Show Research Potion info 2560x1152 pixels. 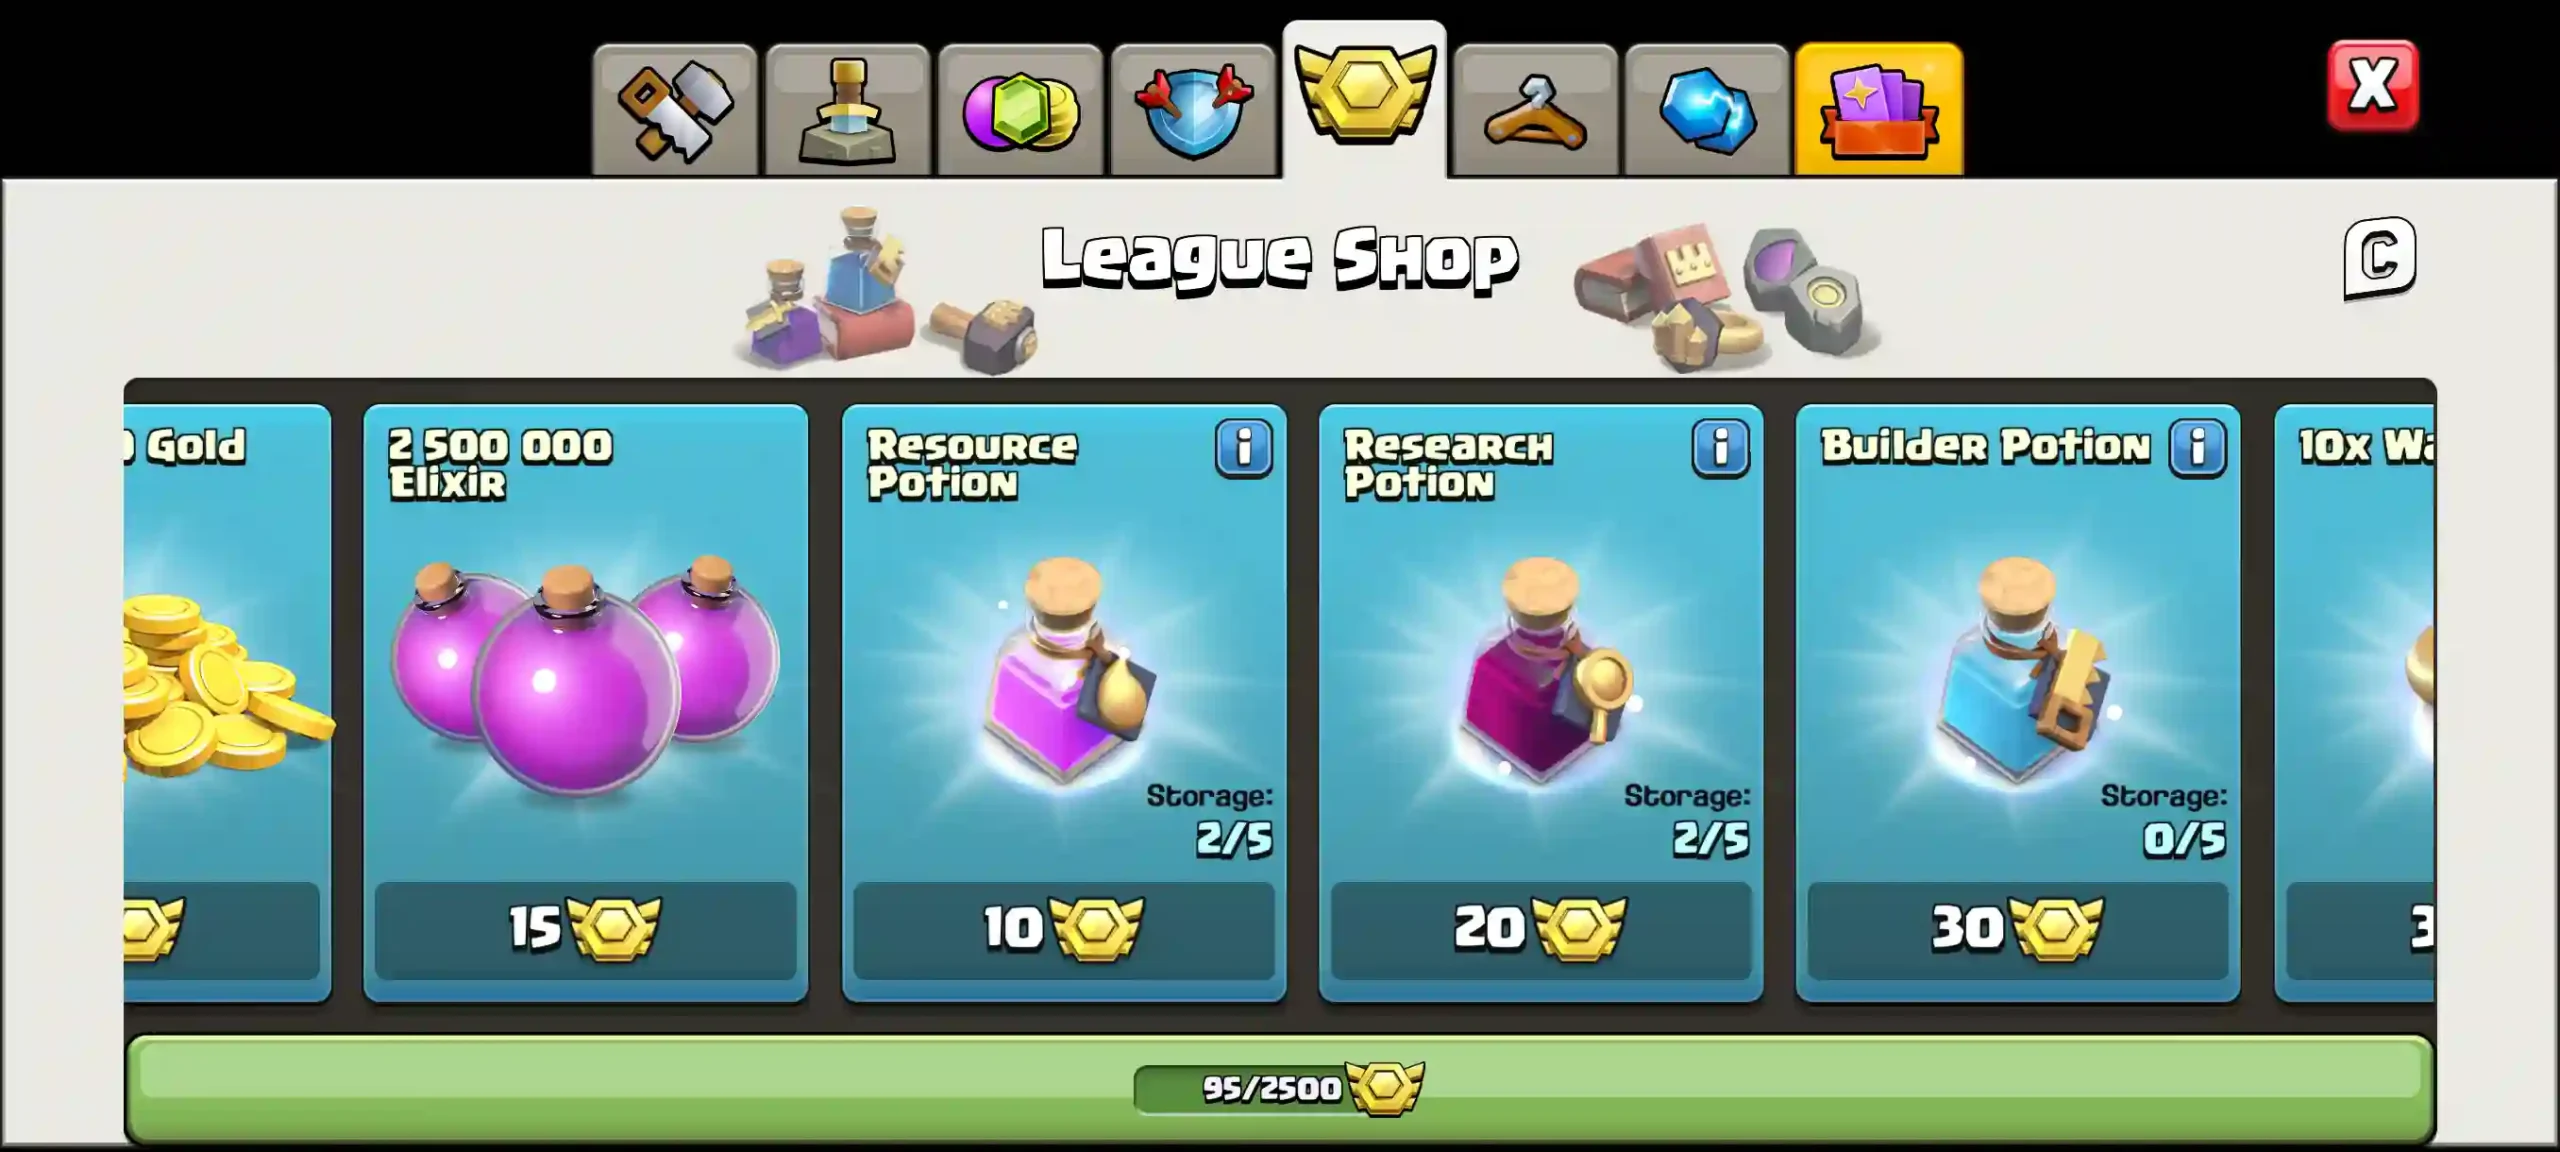pyautogui.click(x=1721, y=448)
